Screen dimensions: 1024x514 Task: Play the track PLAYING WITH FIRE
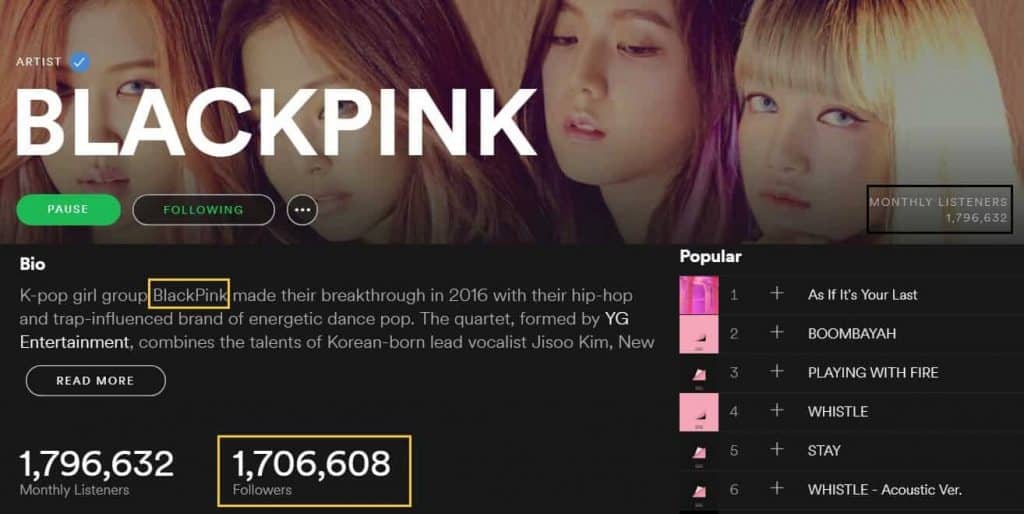pos(873,373)
